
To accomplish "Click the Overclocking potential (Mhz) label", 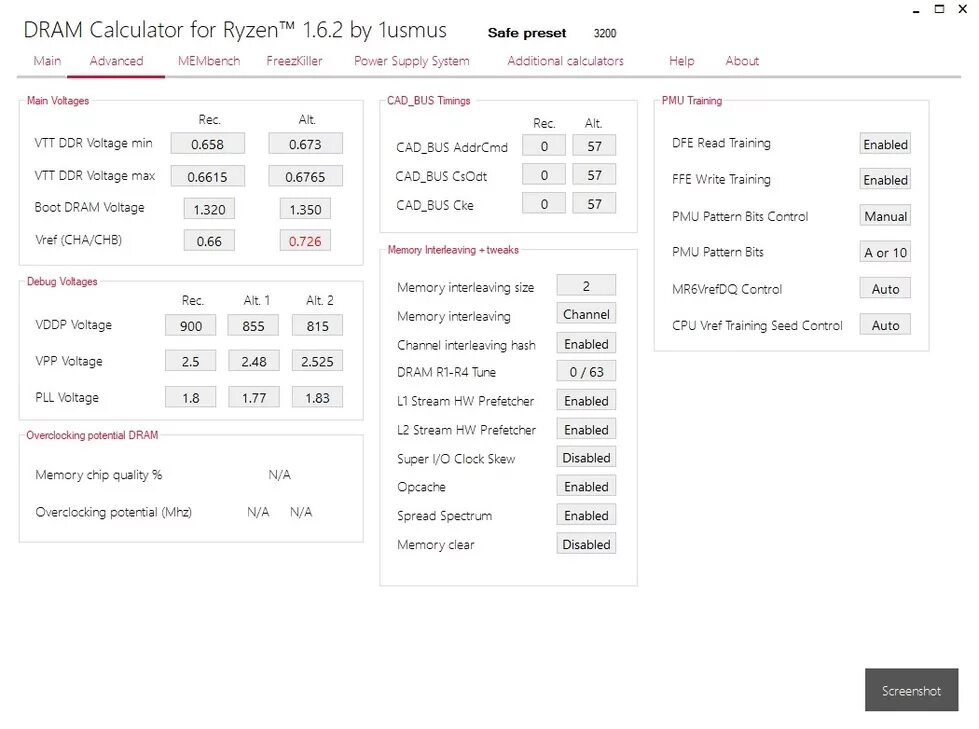I will point(113,512).
